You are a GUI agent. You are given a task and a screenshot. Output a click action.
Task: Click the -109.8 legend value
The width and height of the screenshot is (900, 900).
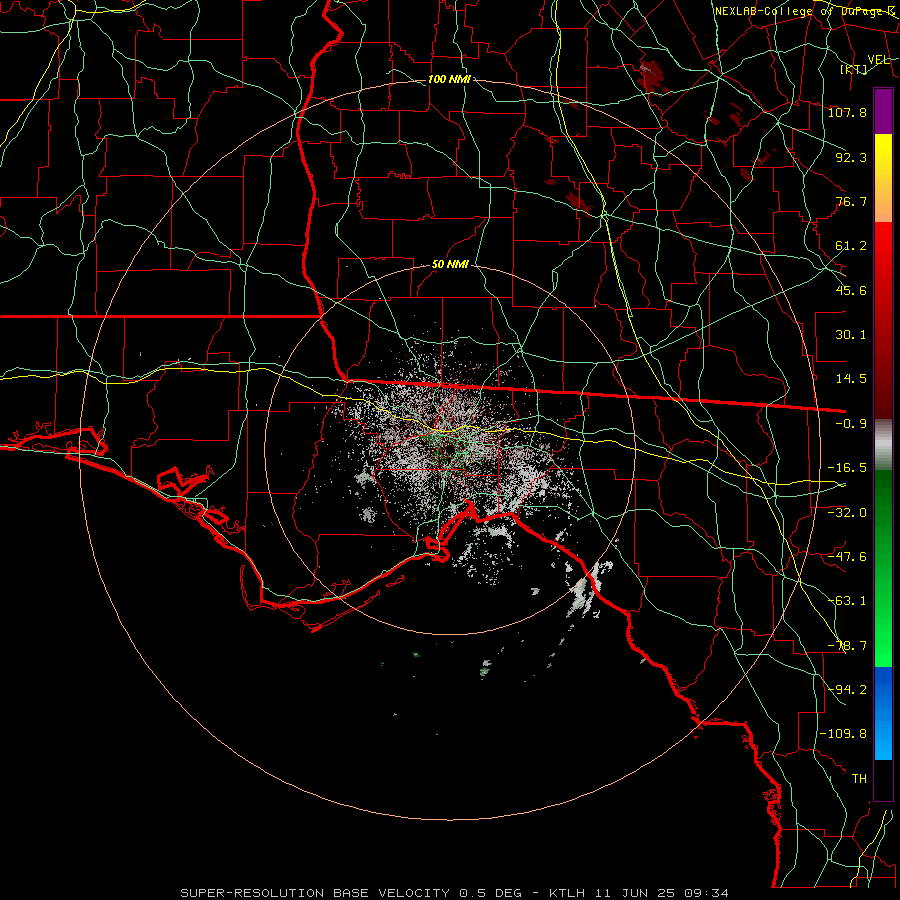click(x=843, y=734)
